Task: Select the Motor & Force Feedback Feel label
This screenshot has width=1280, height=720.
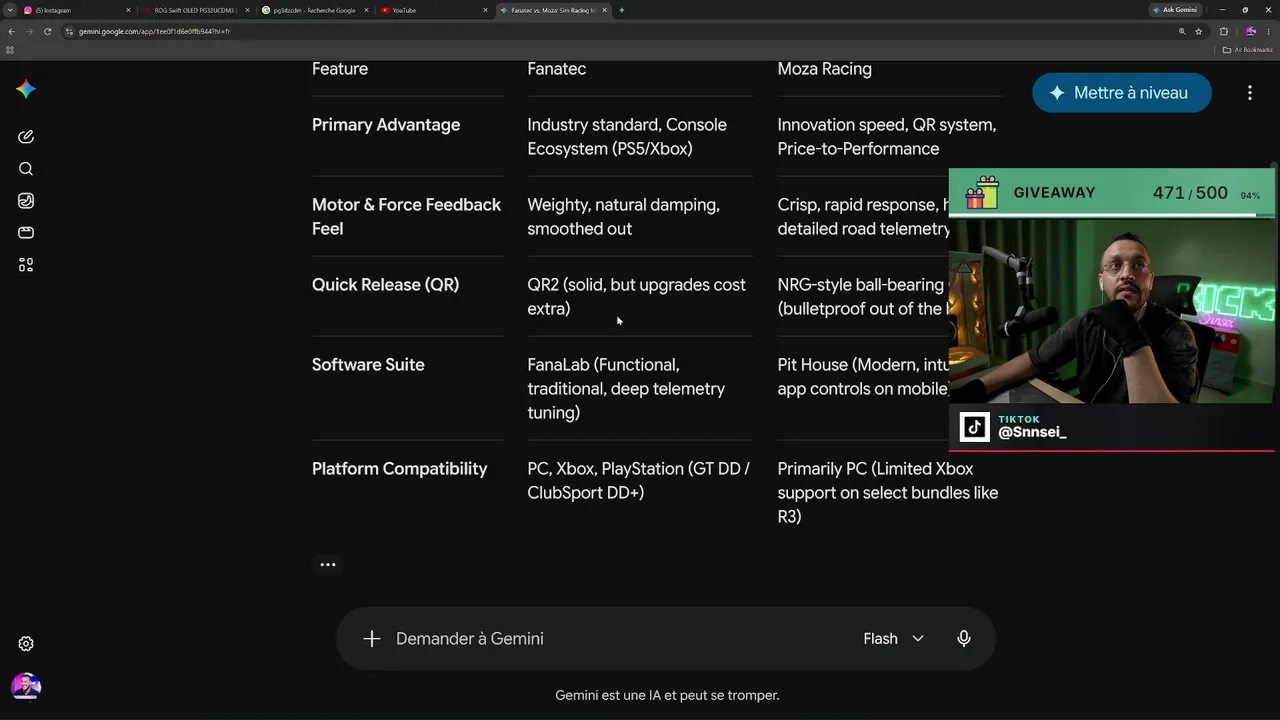Action: [x=407, y=217]
